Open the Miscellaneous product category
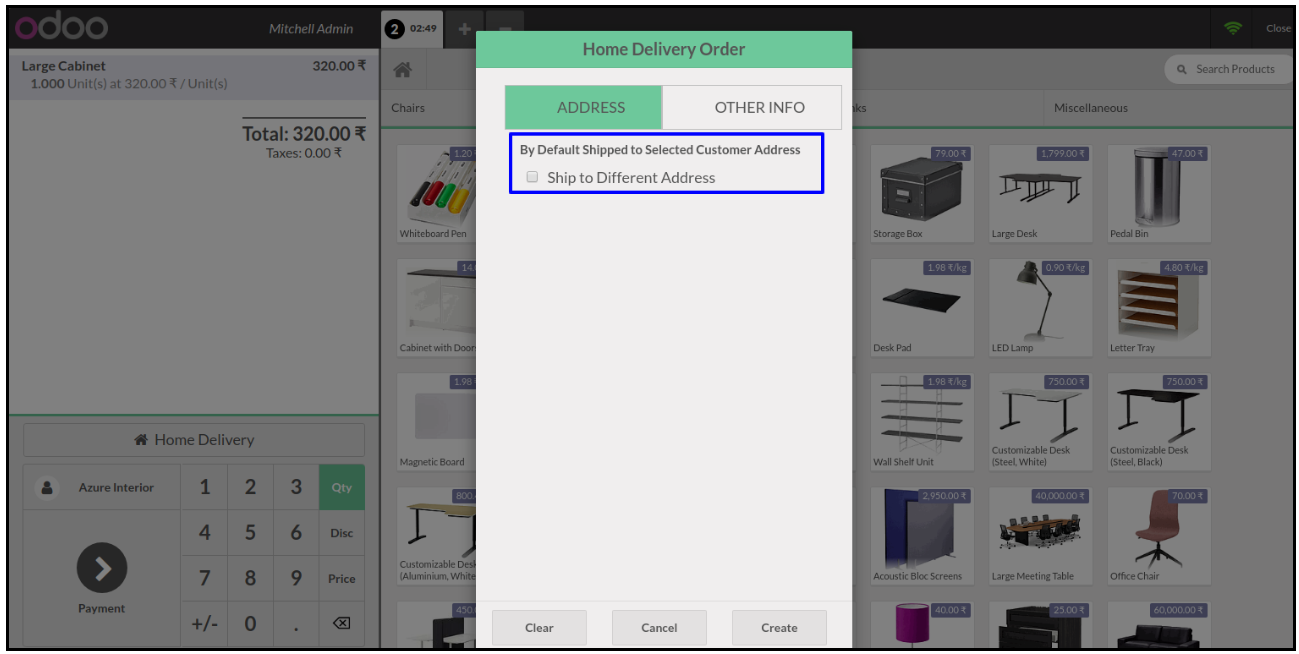Image resolution: width=1299 pixels, height=654 pixels. click(x=1090, y=108)
